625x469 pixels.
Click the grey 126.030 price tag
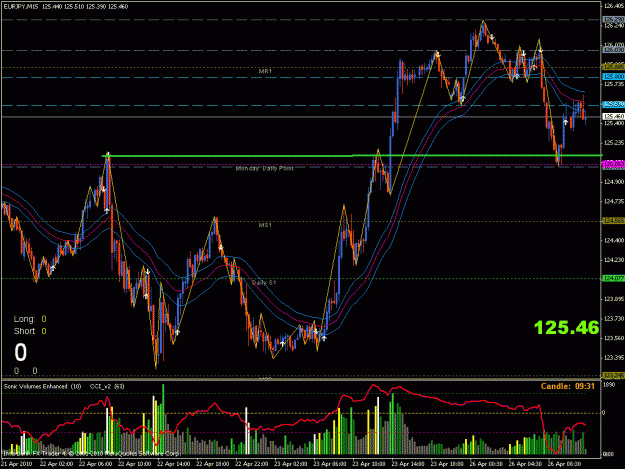[613, 50]
